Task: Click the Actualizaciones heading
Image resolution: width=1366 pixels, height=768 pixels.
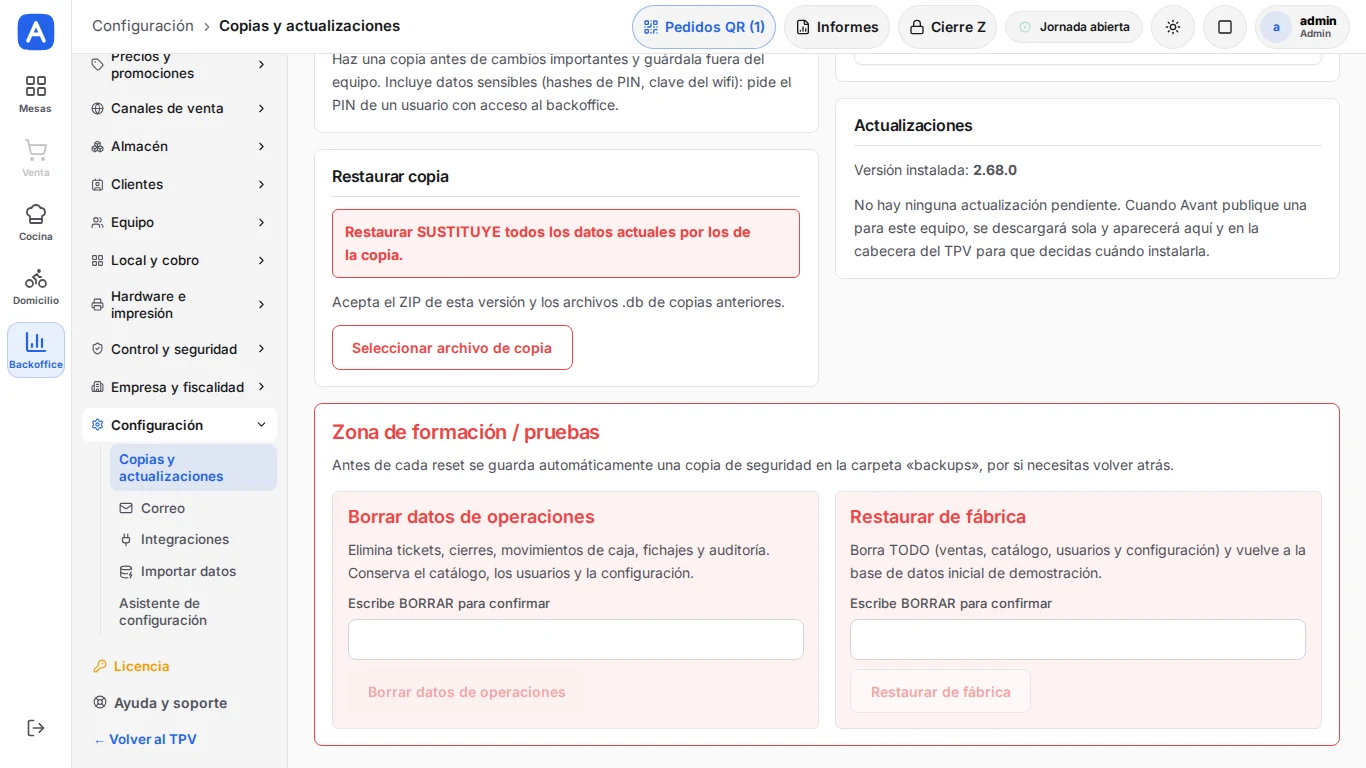Action: click(x=913, y=125)
